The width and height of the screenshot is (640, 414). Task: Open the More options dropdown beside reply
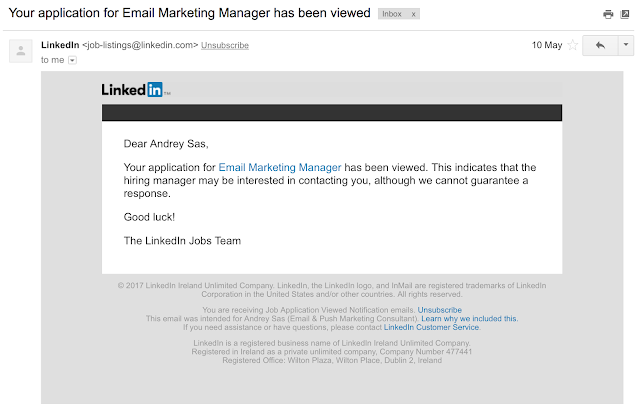(x=626, y=45)
